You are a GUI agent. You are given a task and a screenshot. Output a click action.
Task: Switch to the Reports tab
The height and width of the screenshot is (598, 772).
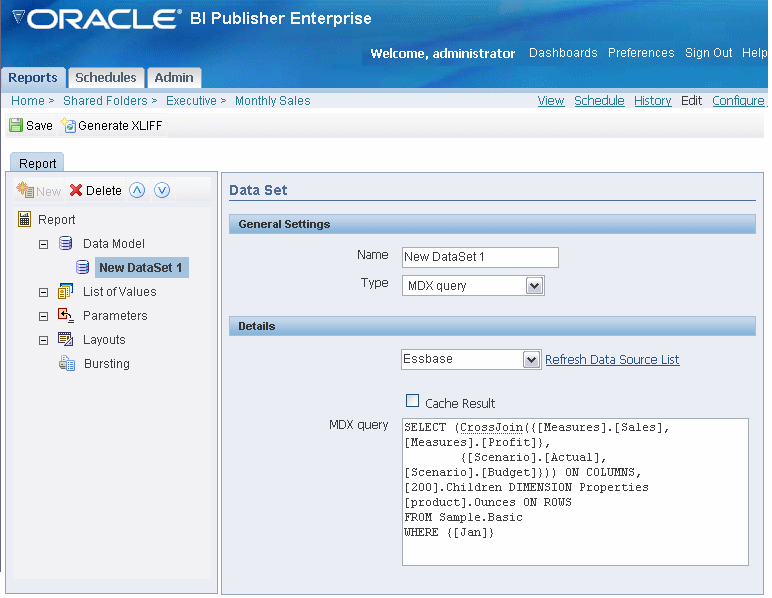(x=33, y=78)
